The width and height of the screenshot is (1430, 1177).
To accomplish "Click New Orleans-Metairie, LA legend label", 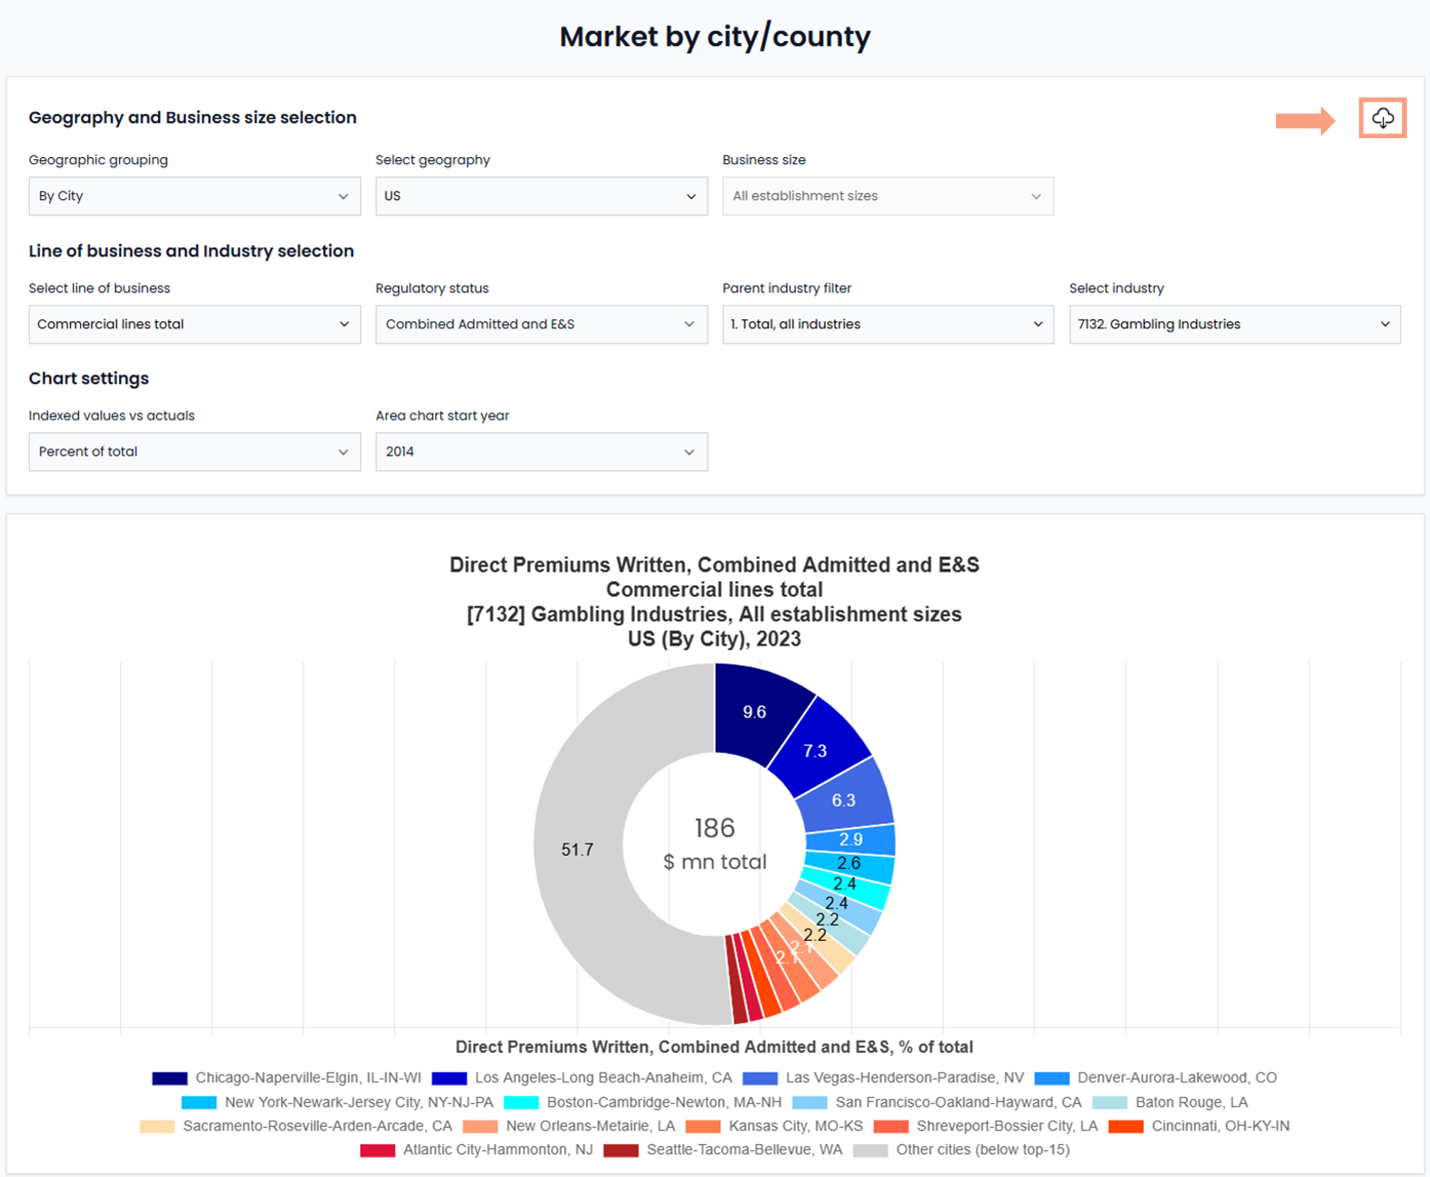I will (591, 1126).
